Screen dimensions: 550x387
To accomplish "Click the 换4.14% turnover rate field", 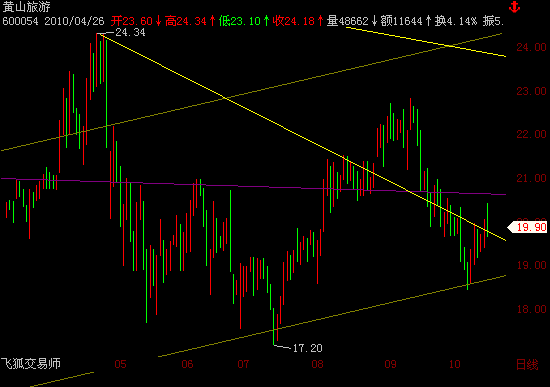I will pos(456,21).
